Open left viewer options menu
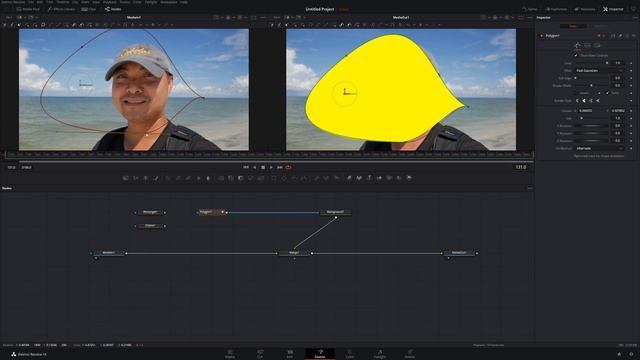Viewport: 640px width, 360px height. [262, 18]
